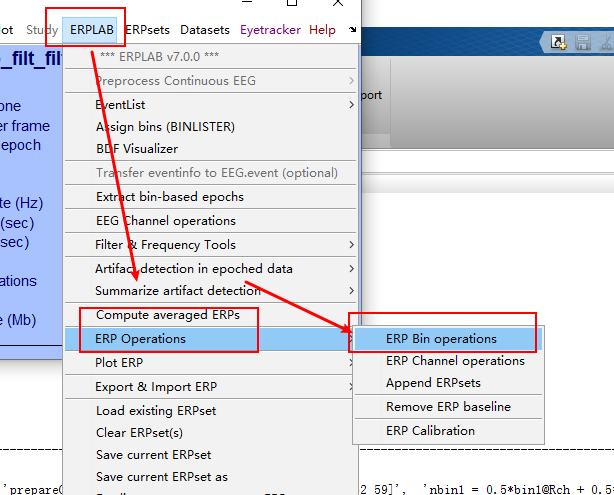The image size is (614, 495).
Task: Choose Extract bin-based epochs
Action: (x=211, y=197)
